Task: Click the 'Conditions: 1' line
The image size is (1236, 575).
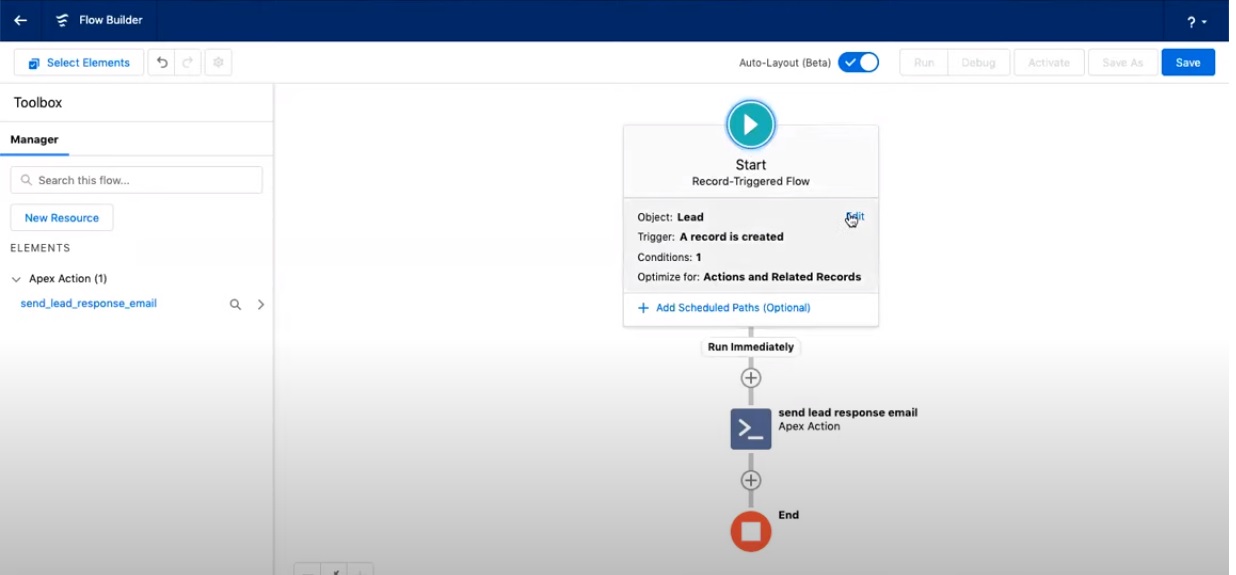Action: (669, 257)
